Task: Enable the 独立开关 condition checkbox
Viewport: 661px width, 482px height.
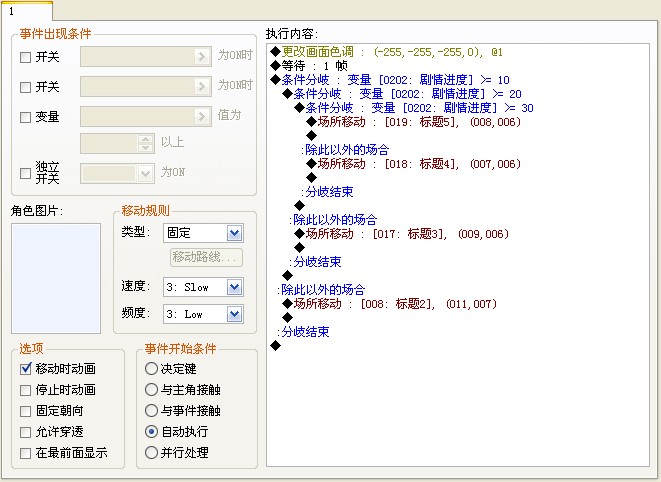Action: pyautogui.click(x=26, y=173)
